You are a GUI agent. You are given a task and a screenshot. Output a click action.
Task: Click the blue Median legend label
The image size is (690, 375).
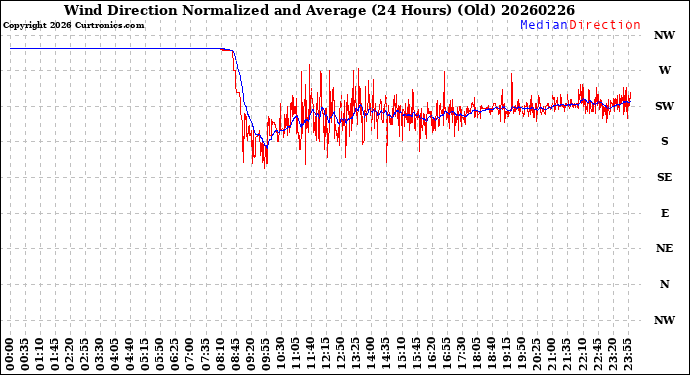click(544, 25)
